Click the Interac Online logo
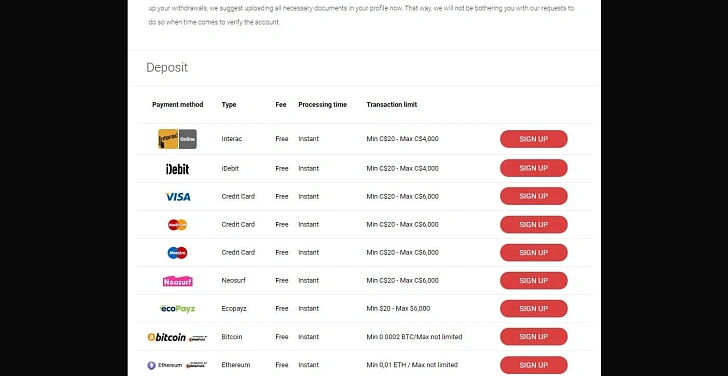This screenshot has width=728, height=376. (177, 139)
